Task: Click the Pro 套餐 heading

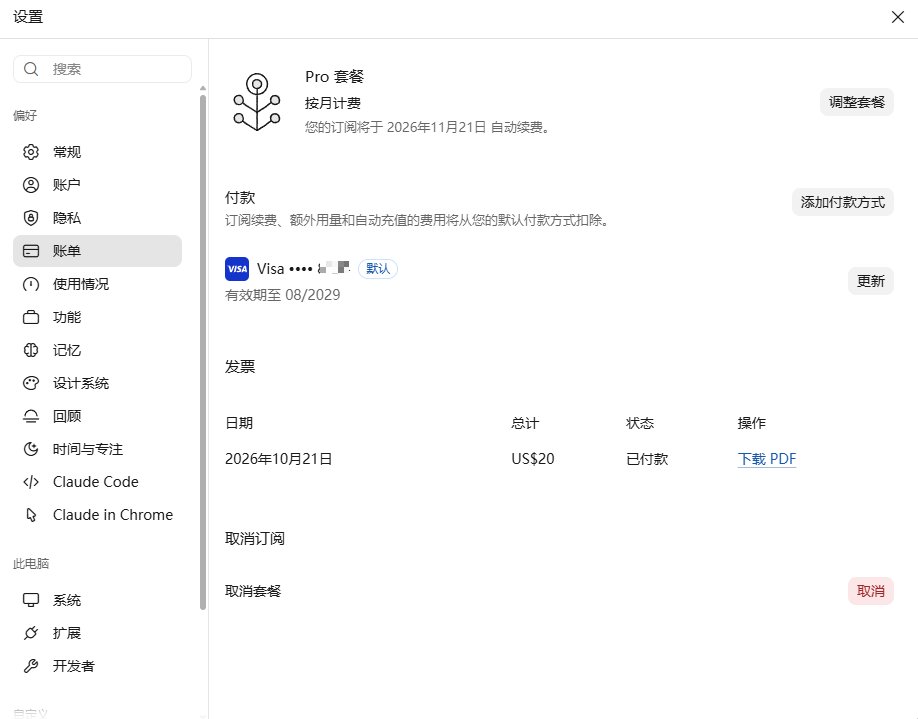Action: click(x=334, y=77)
